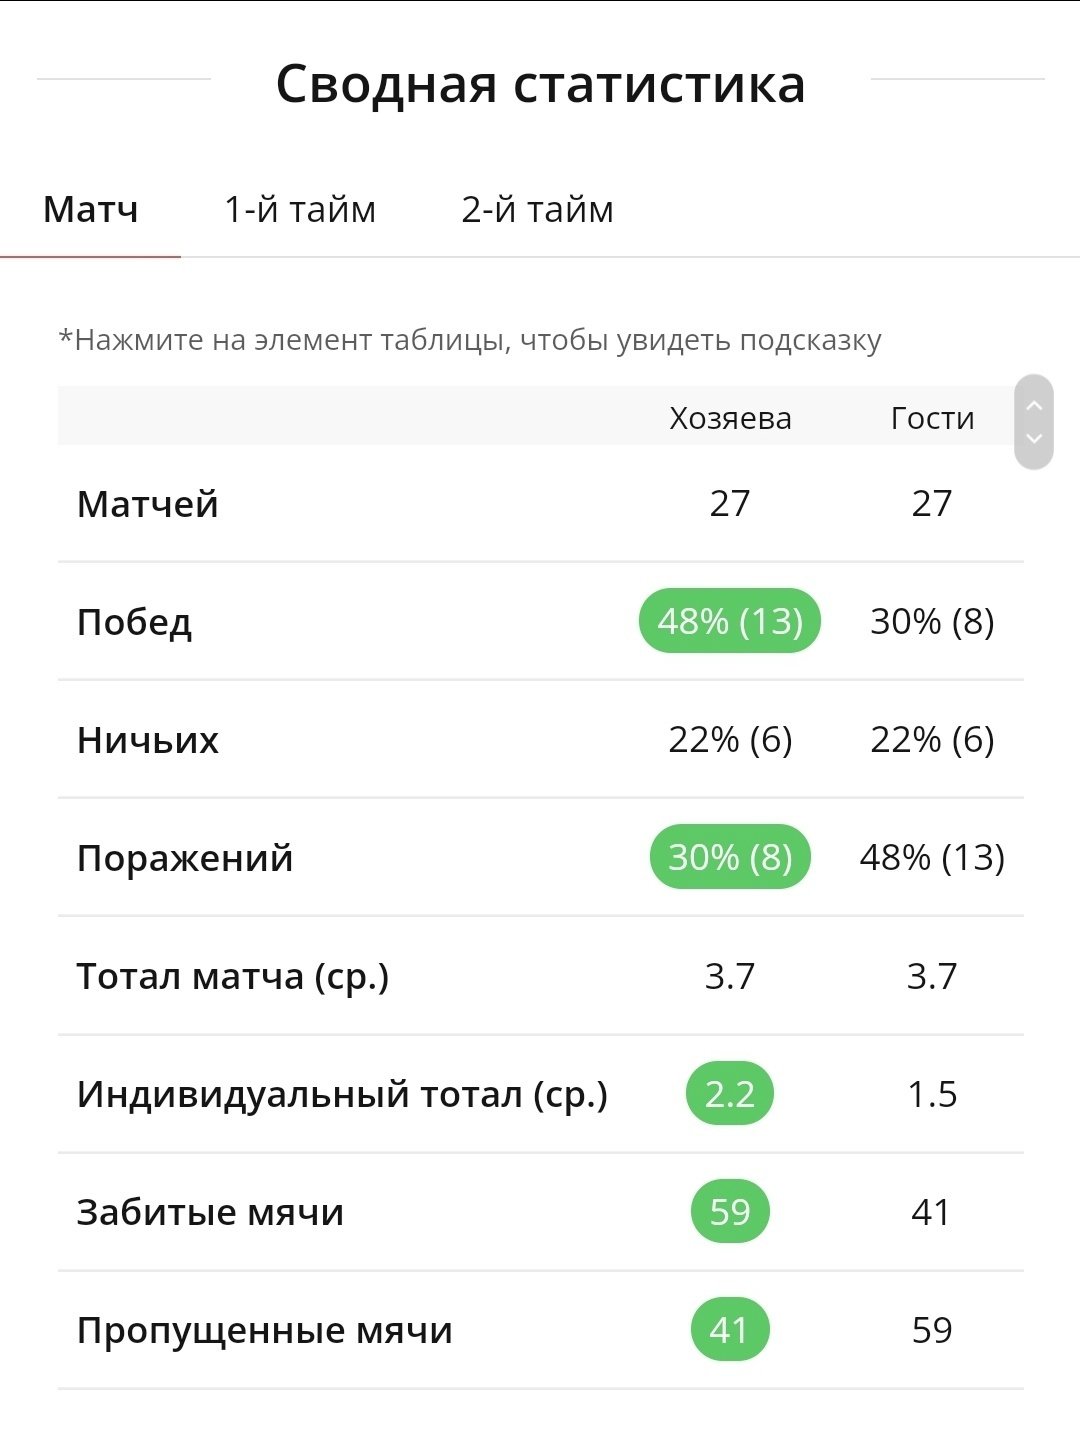Show hint for Тотал матча (ср.)

click(x=233, y=976)
